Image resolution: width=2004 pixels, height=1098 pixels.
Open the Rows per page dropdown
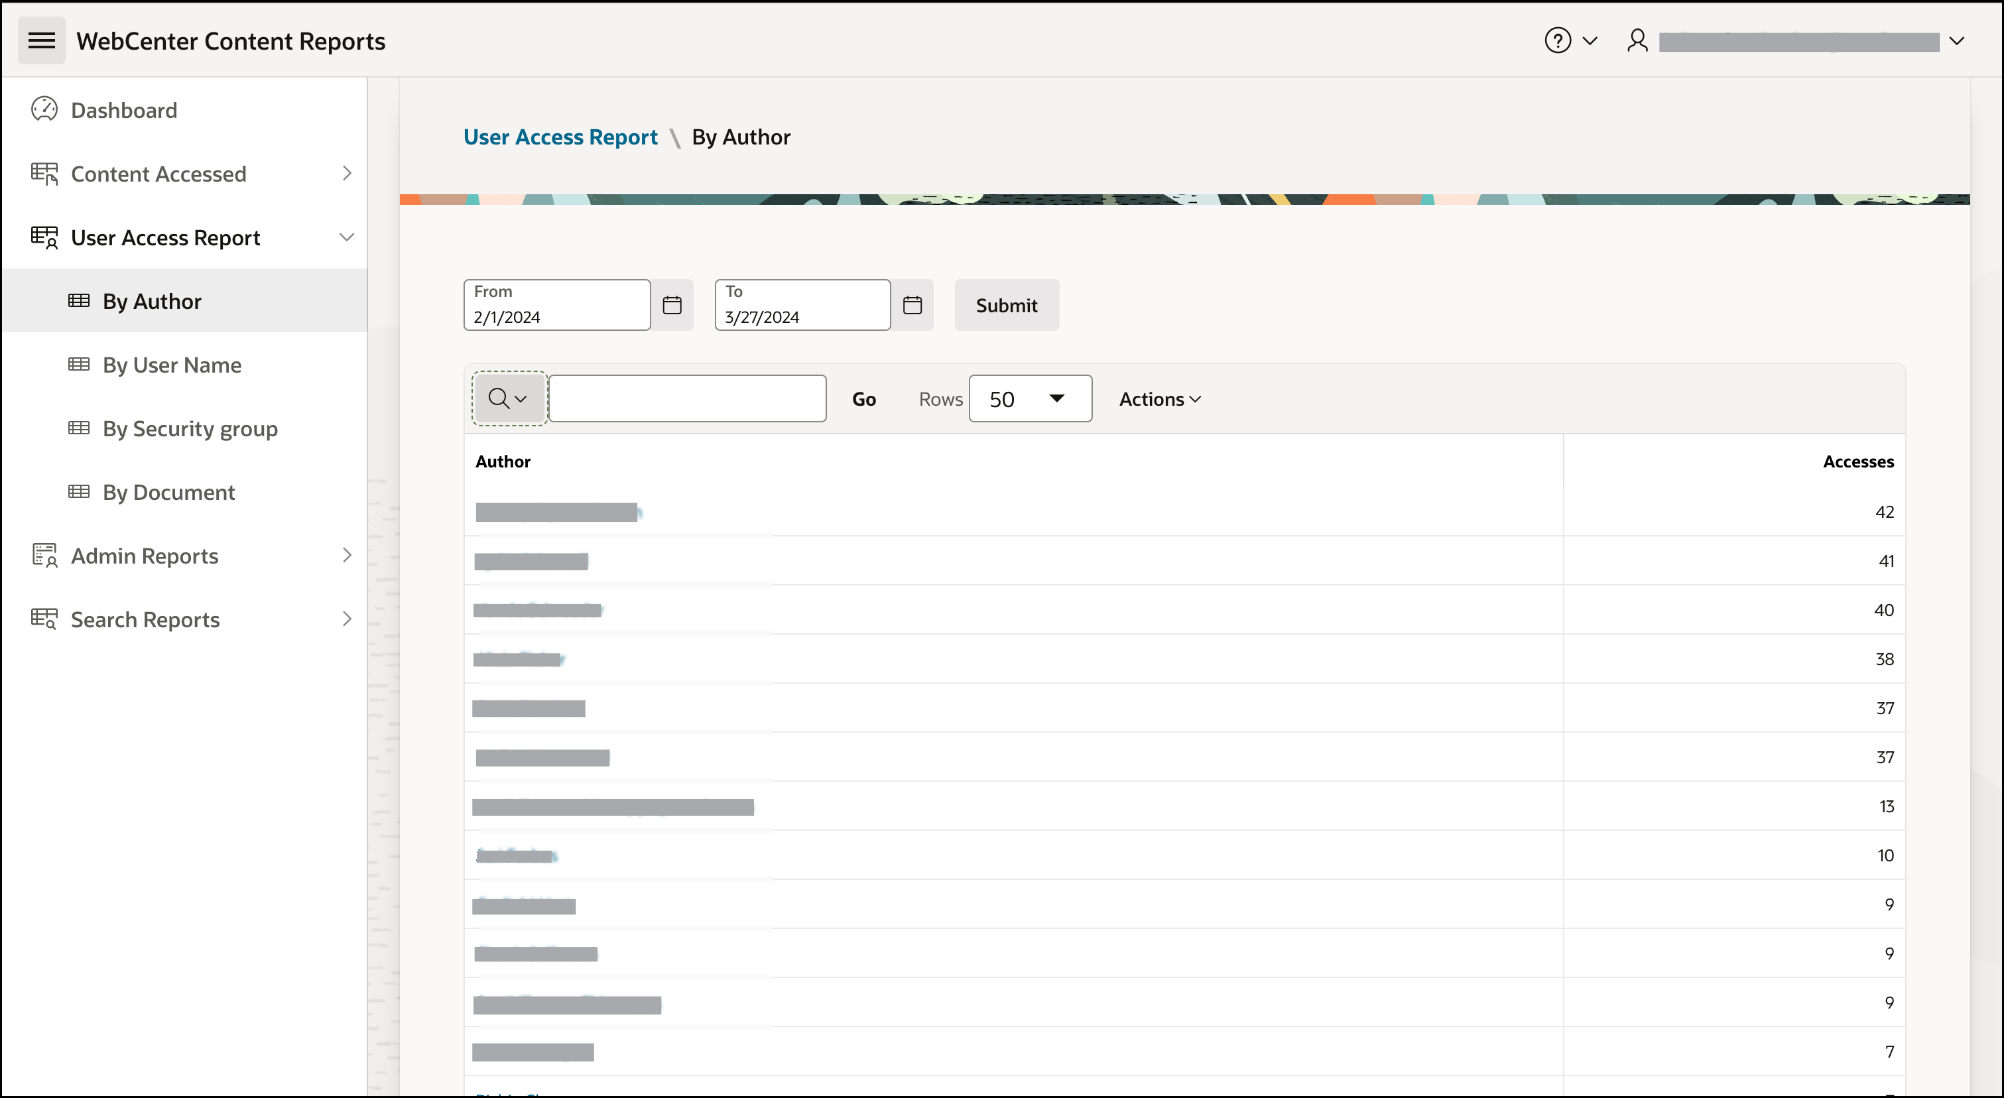coord(1030,399)
